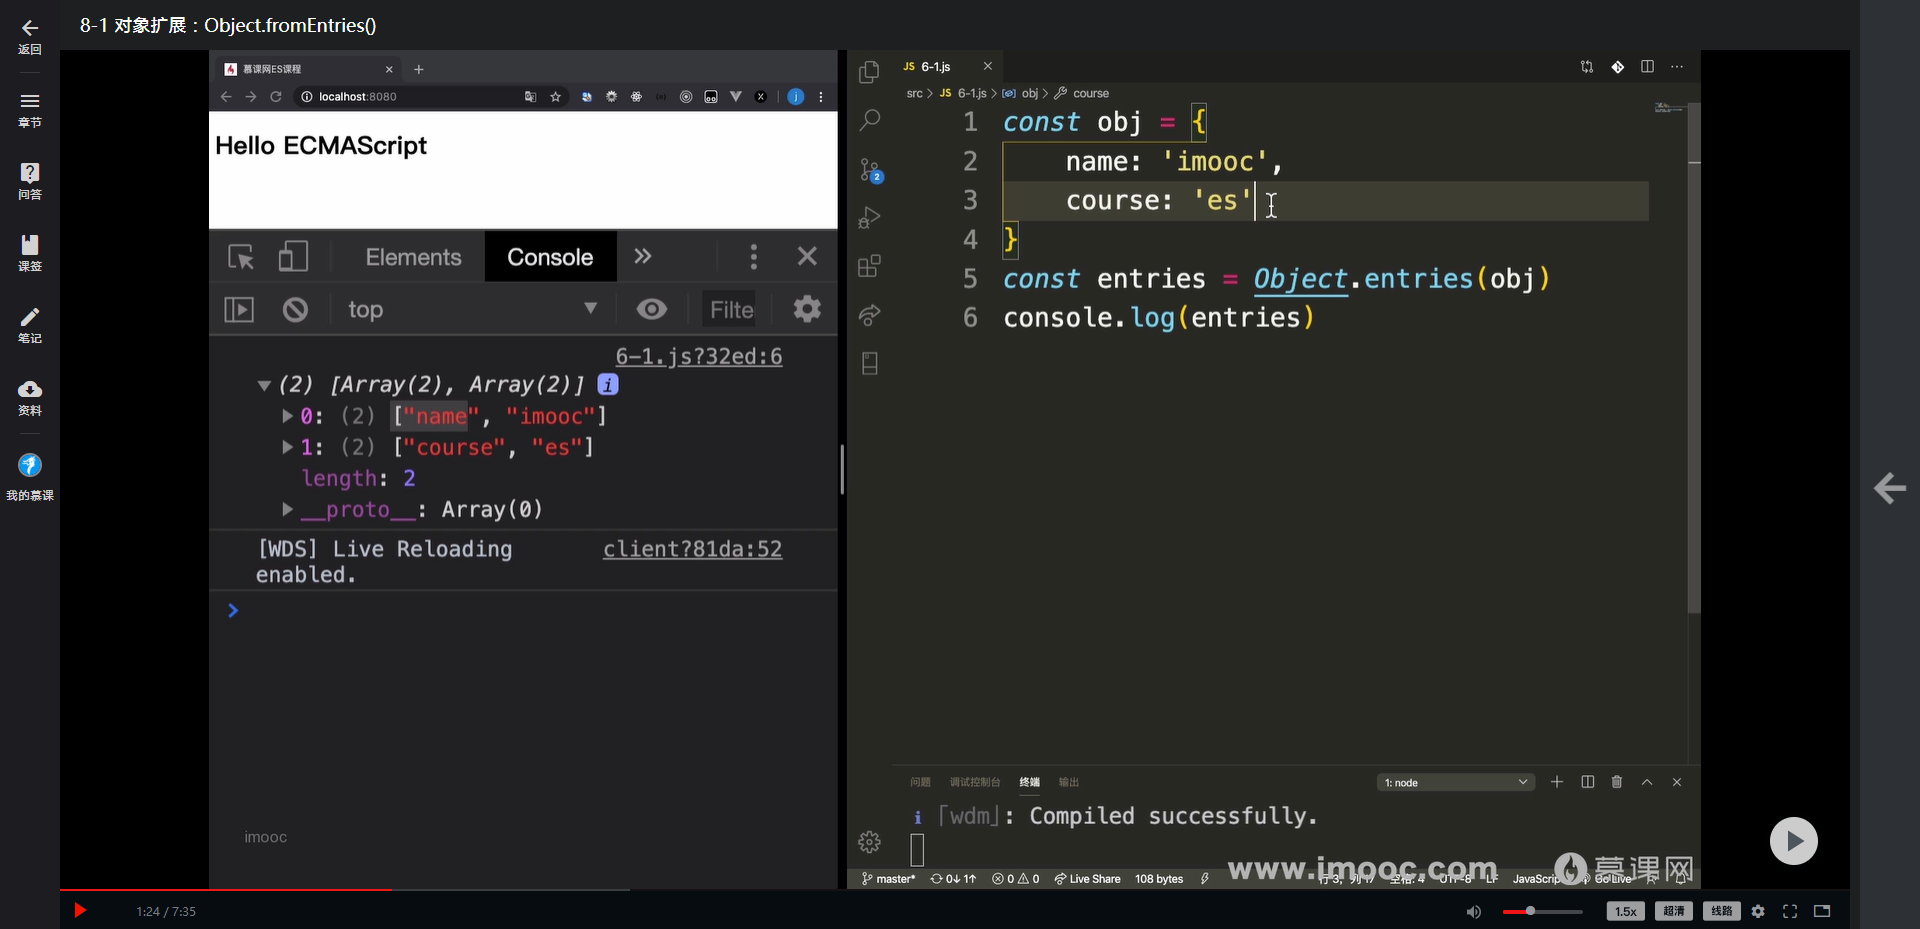
Task: Switch to the 问题 panel tab
Action: pos(921,782)
